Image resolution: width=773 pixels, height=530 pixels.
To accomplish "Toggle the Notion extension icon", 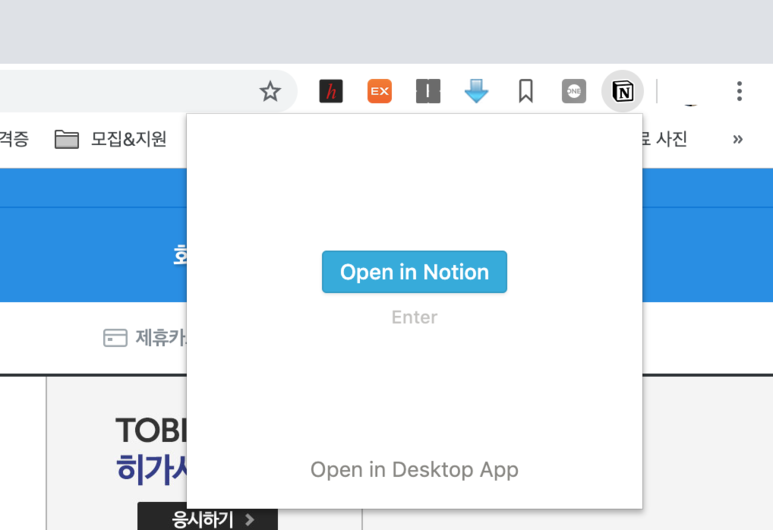I will pyautogui.click(x=623, y=91).
